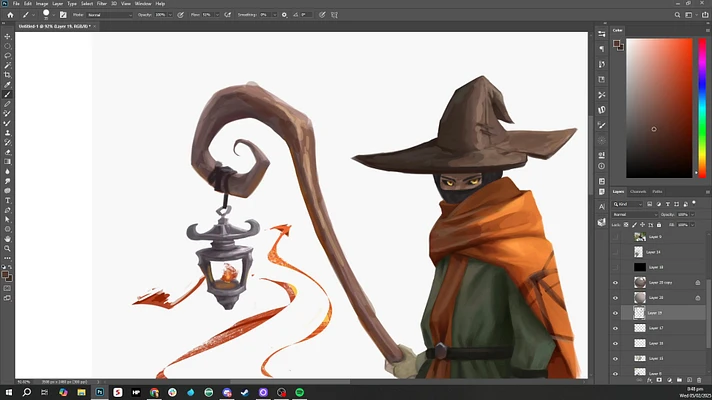Select the Clone Stamp tool
The height and width of the screenshot is (400, 712).
(x=7, y=133)
